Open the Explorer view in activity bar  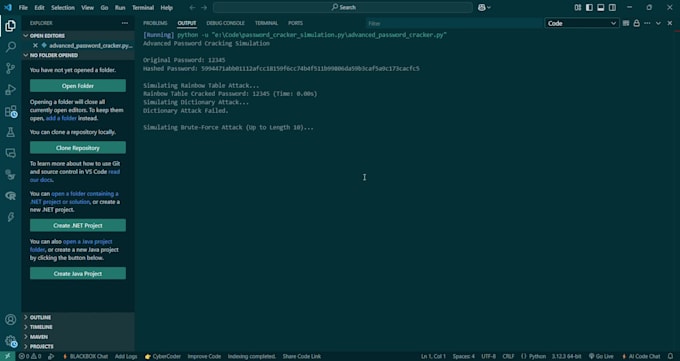click(10, 26)
